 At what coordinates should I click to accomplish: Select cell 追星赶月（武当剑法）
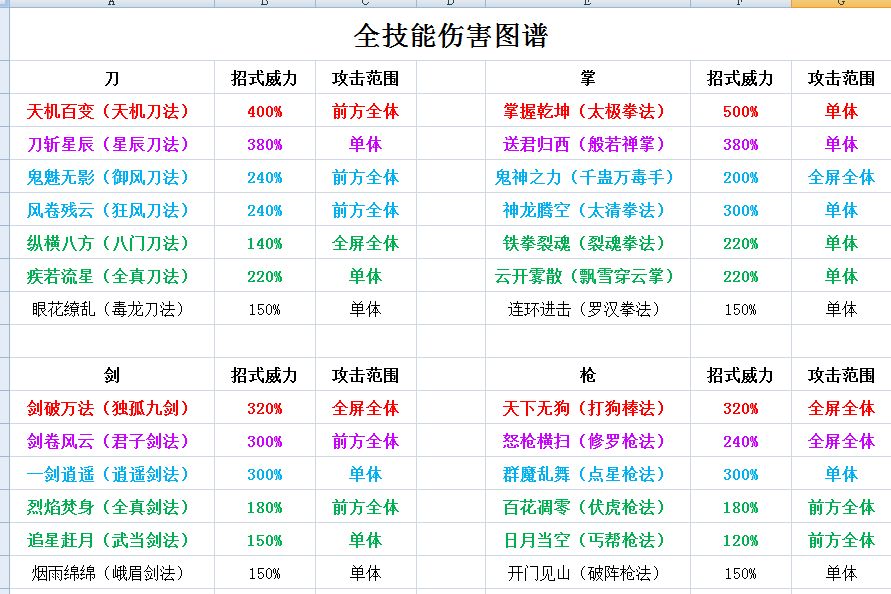click(x=112, y=539)
